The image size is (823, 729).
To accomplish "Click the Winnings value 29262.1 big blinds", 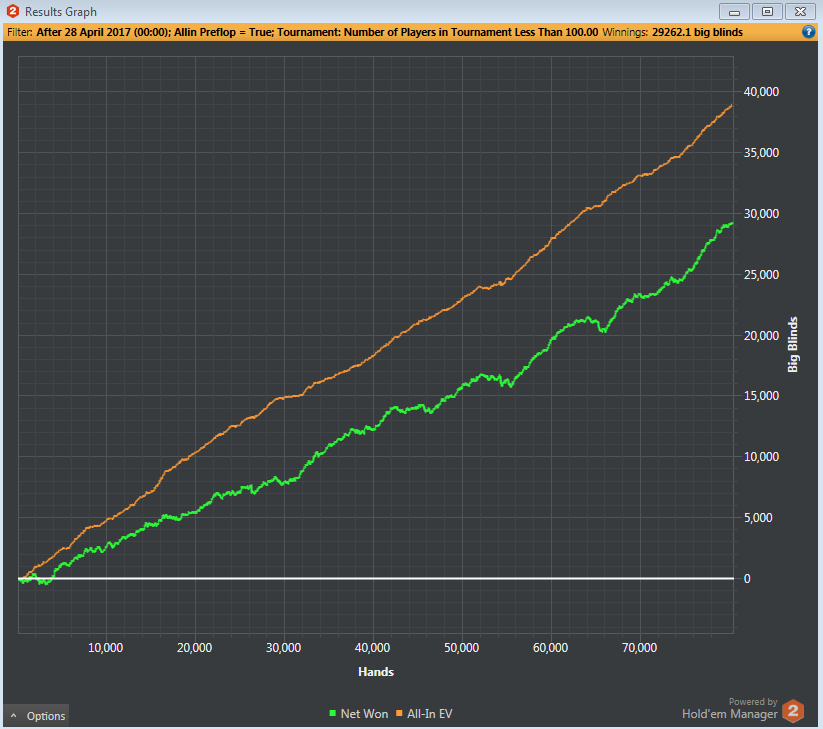I will pos(697,32).
